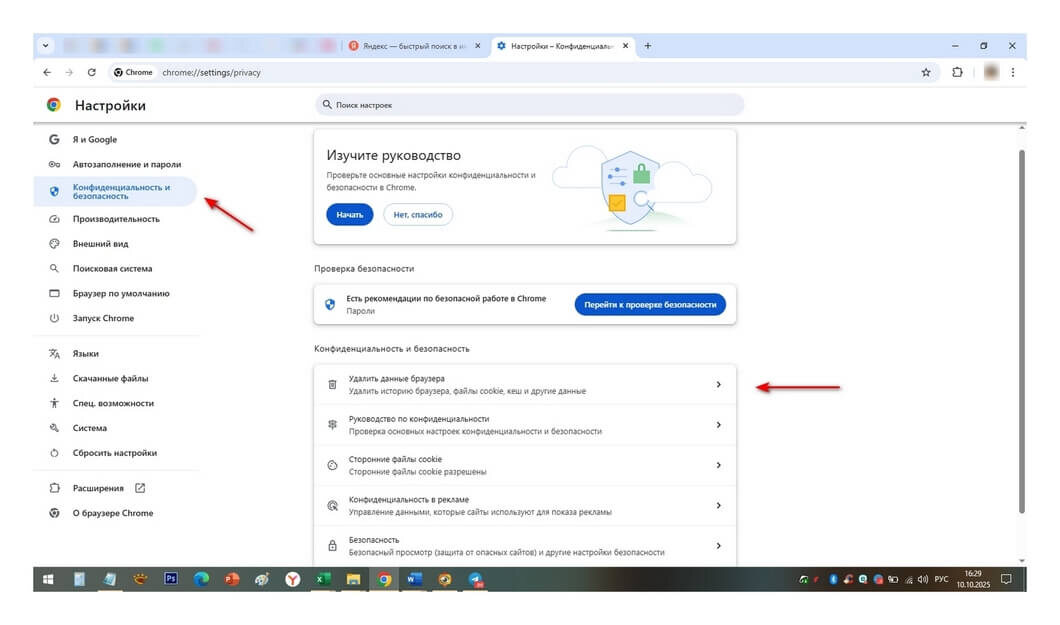Screen dimensions: 1060x625
Task: Select Конфиденциальность и безопасность in sidebar
Action: point(115,192)
